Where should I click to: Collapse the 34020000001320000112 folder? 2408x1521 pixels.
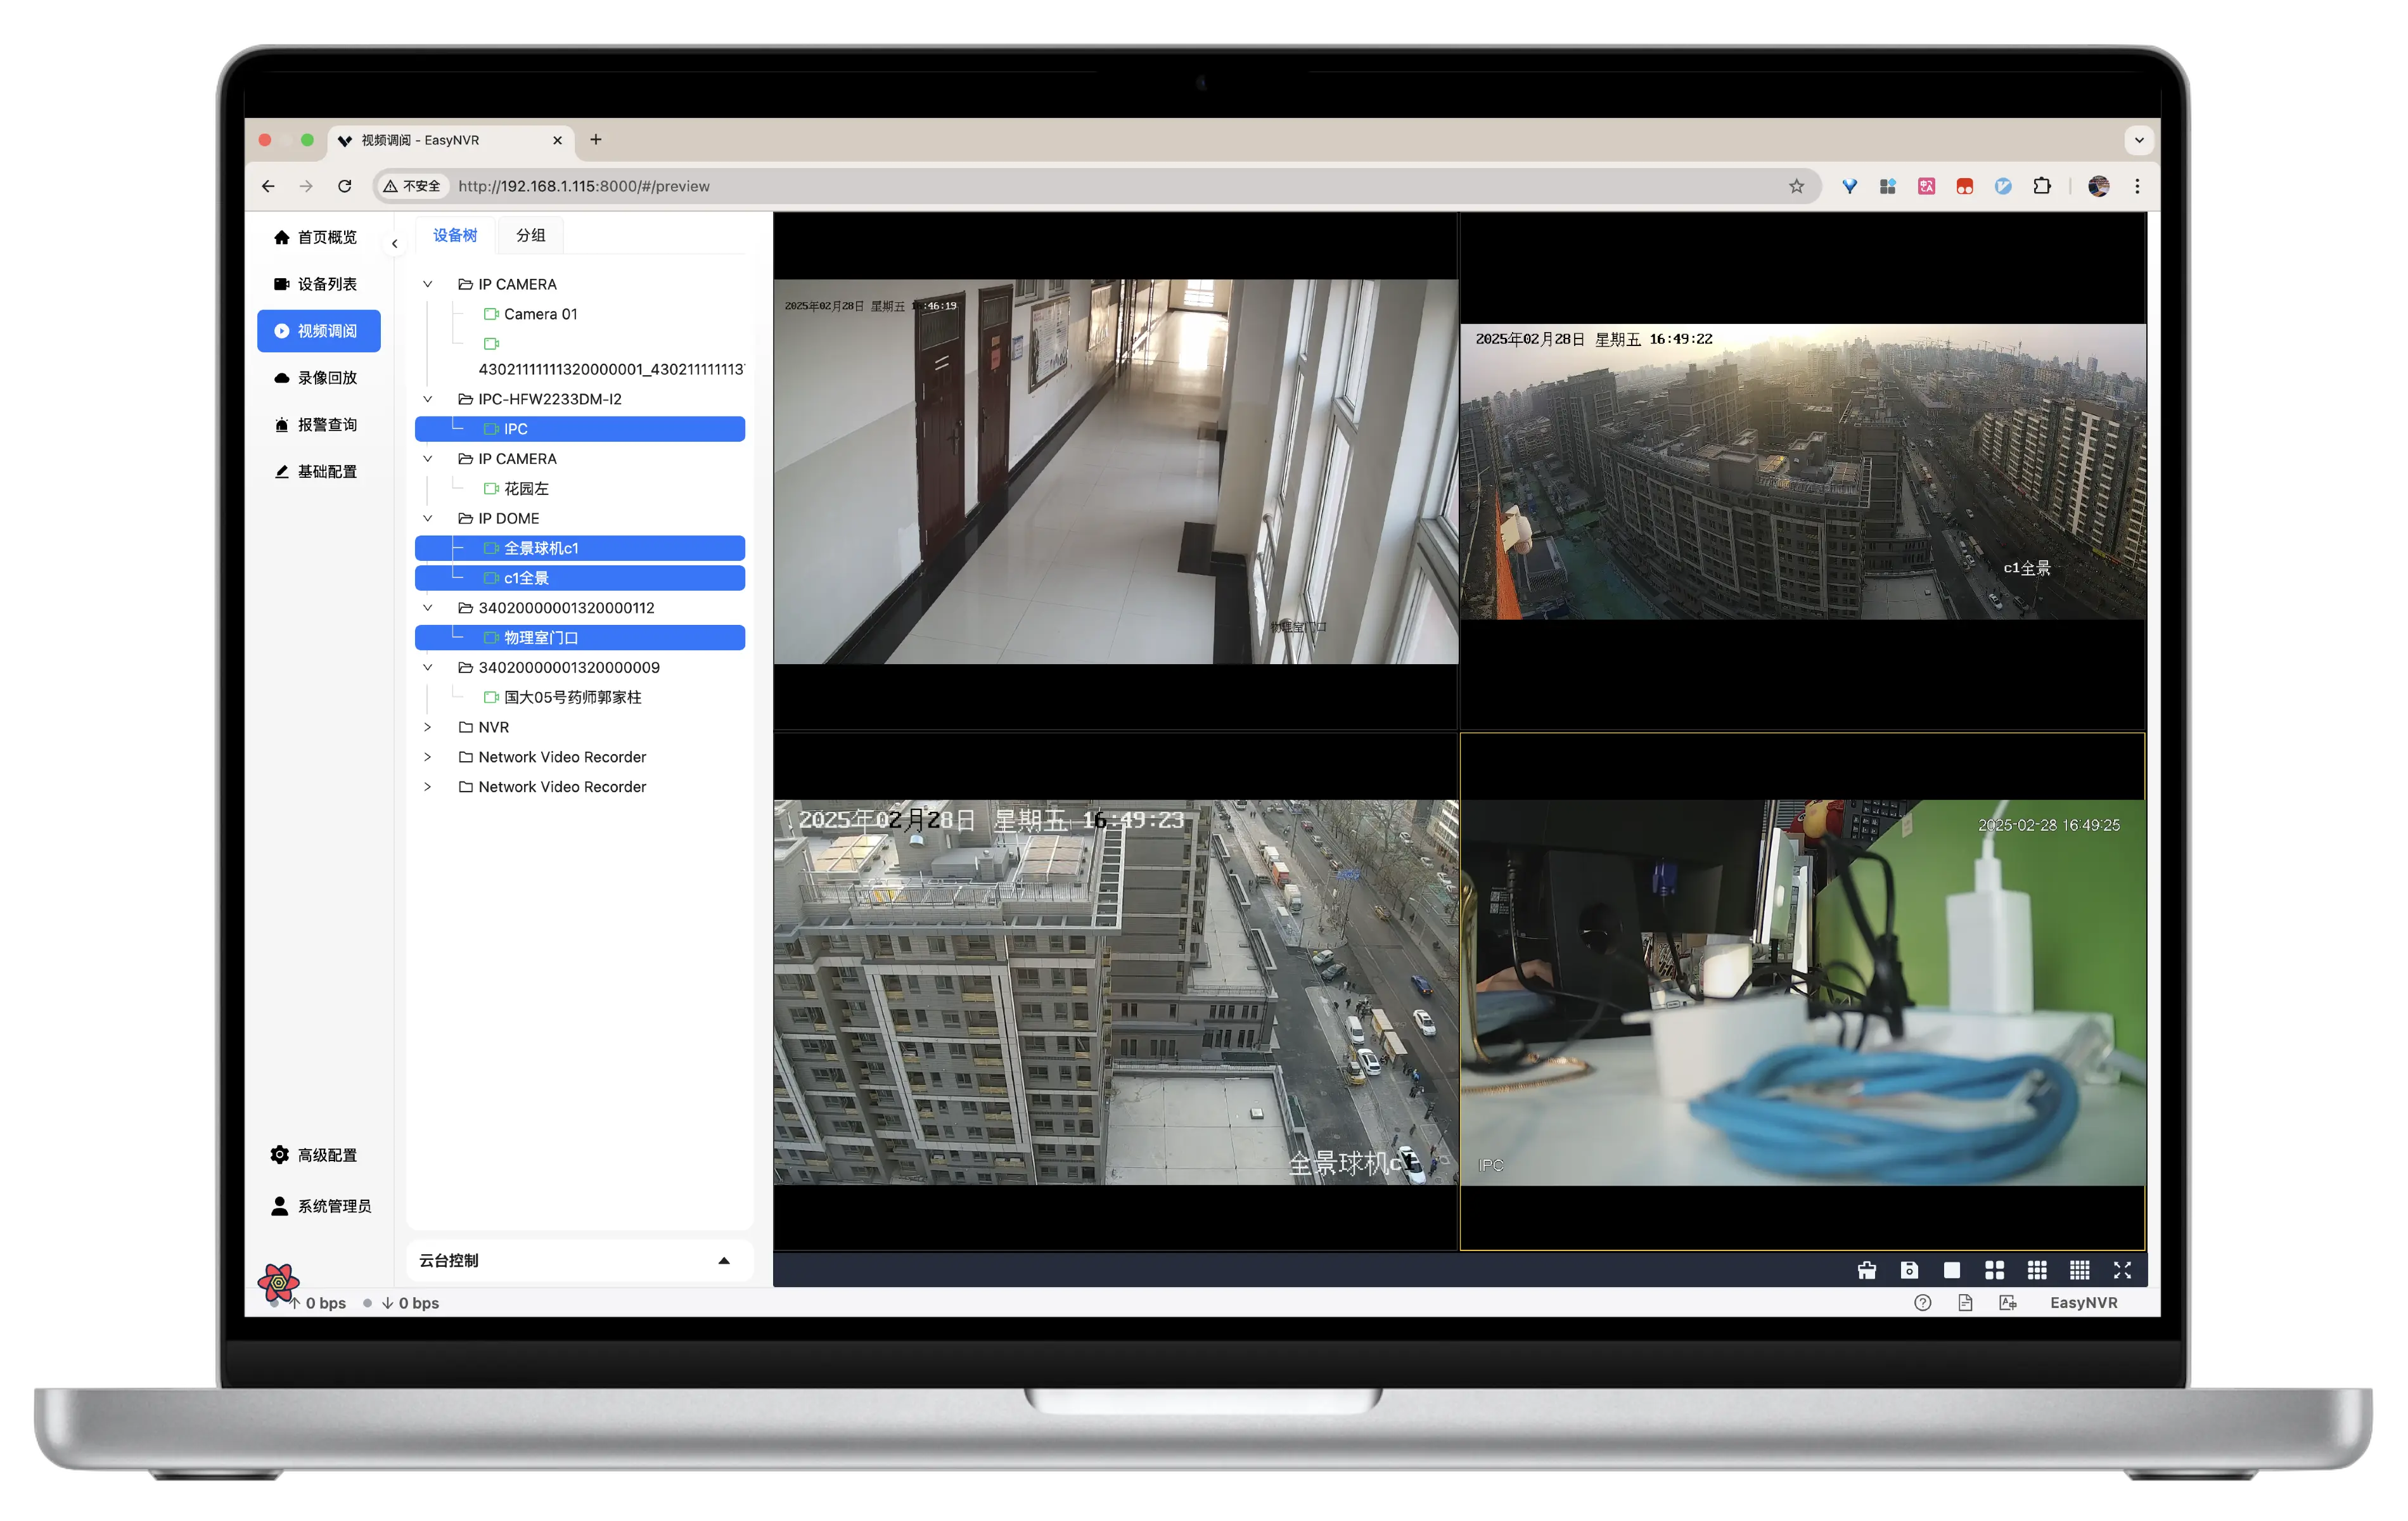[x=427, y=608]
